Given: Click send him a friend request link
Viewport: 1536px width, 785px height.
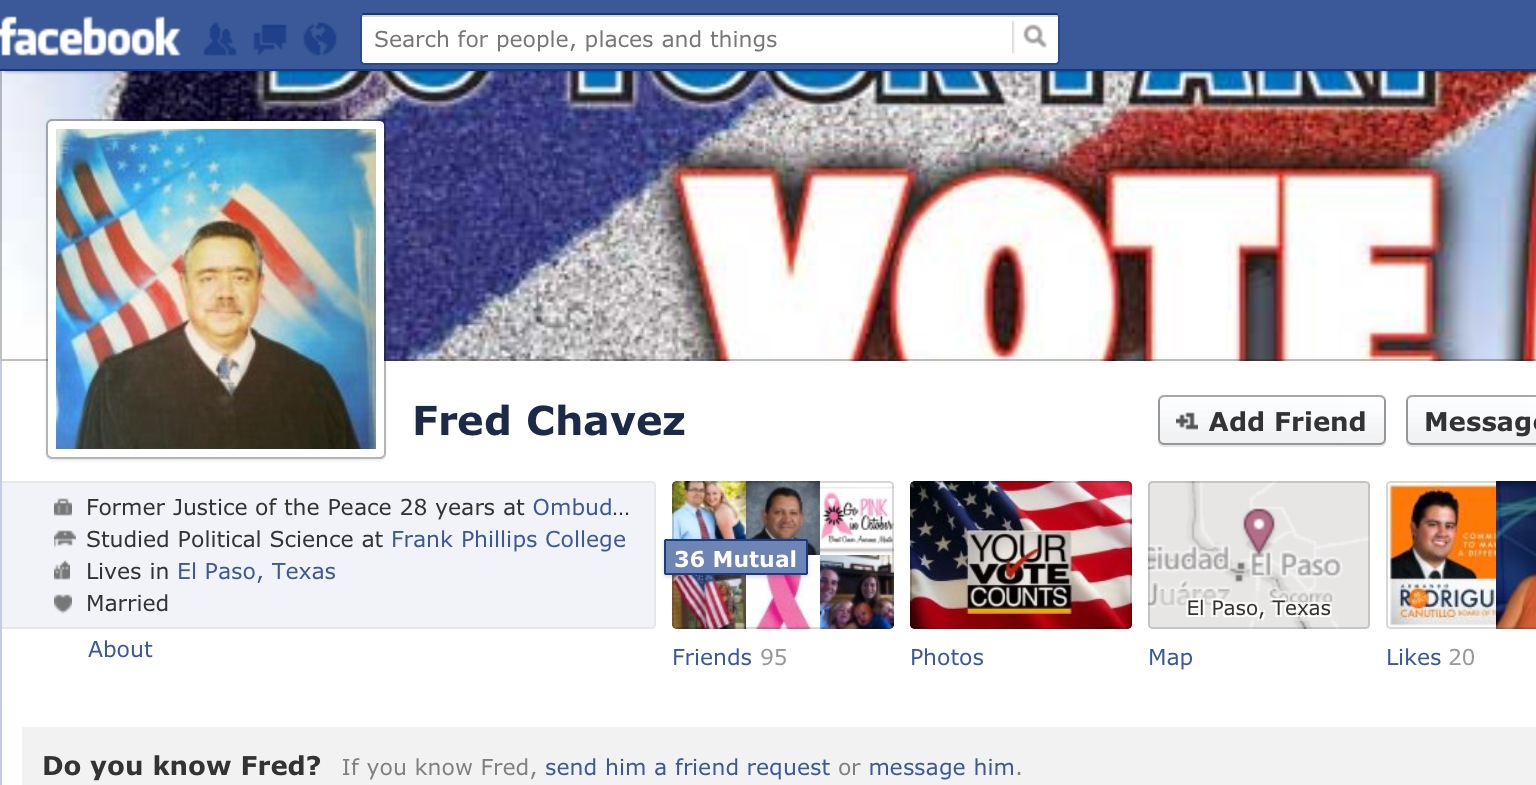Looking at the screenshot, I should (x=687, y=767).
